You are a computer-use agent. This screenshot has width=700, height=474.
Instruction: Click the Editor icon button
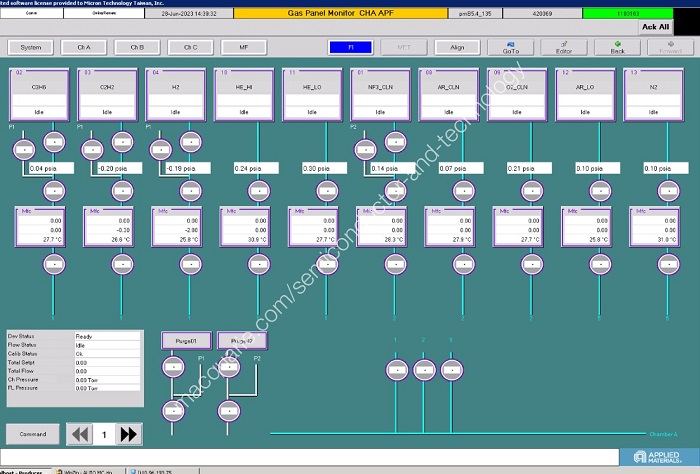(x=564, y=47)
